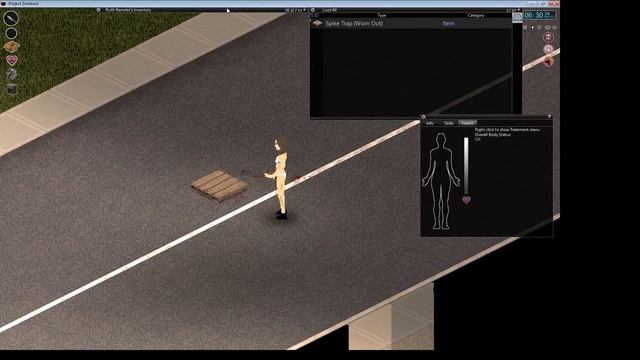Sort loot list by Category column
Image resolution: width=640 pixels, height=360 pixels.
[476, 15]
